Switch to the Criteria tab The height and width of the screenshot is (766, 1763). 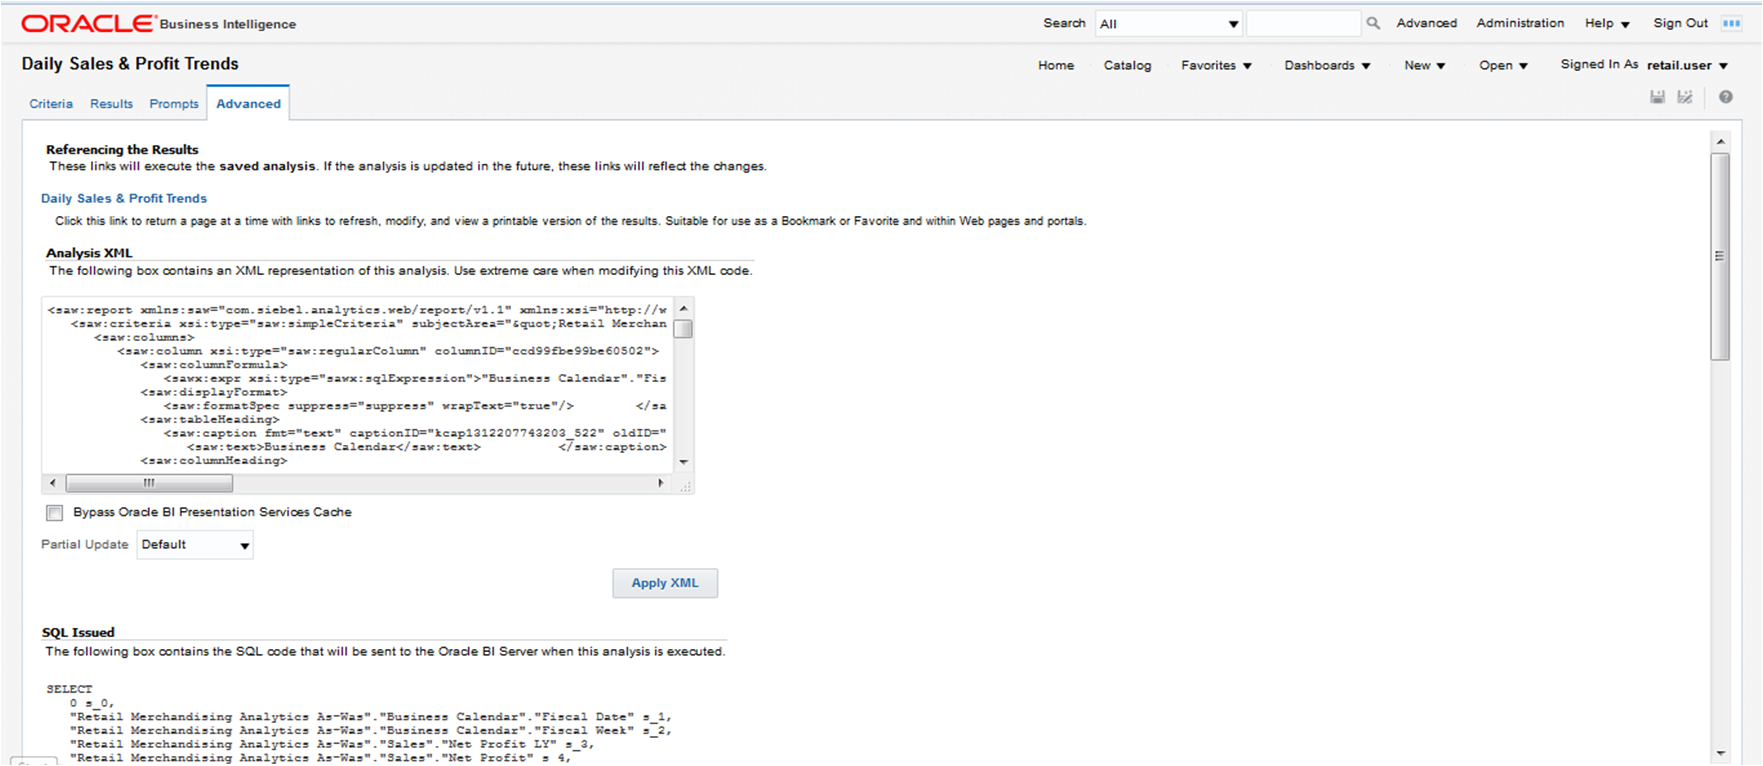point(51,104)
